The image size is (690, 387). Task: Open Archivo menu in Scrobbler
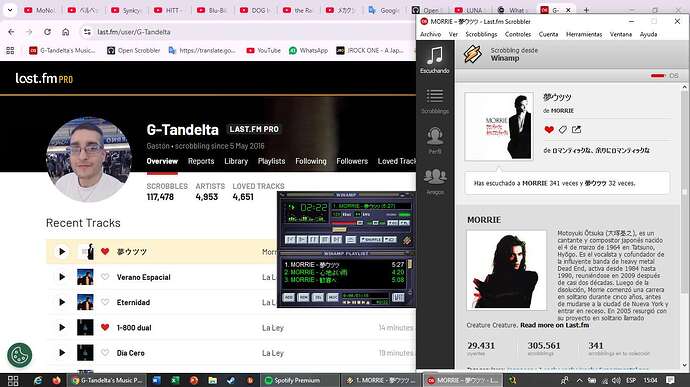[430, 34]
